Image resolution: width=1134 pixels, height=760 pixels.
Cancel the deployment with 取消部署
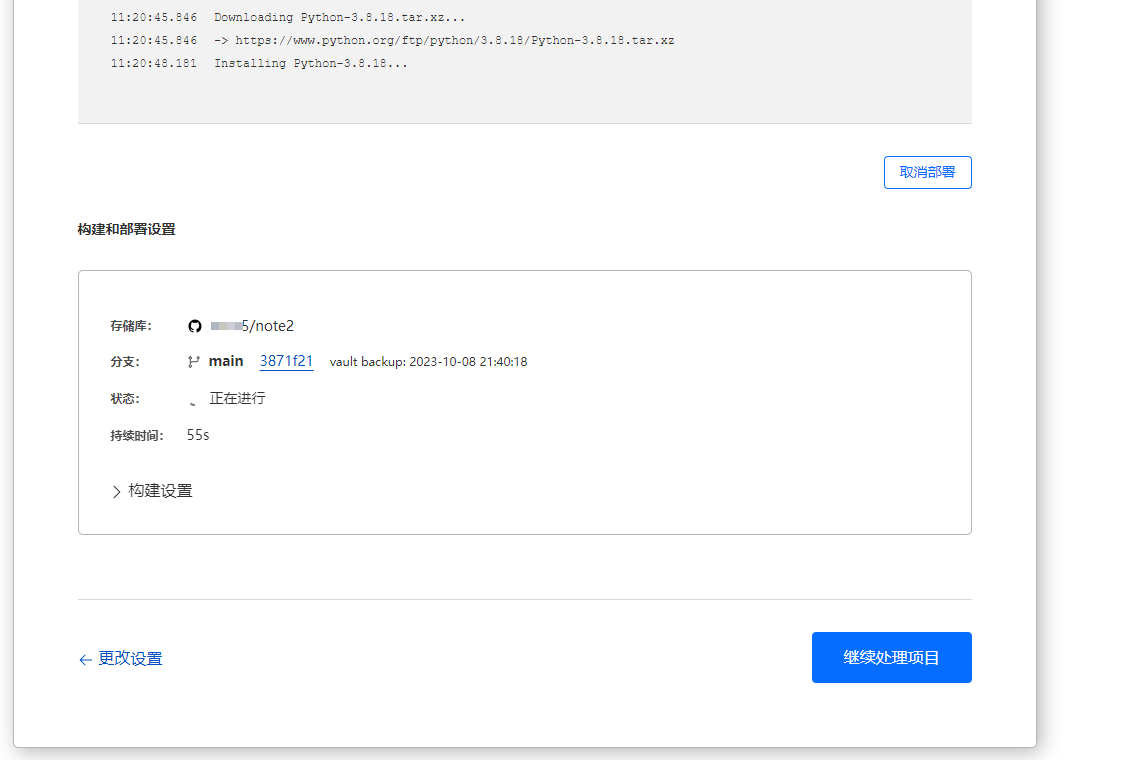point(927,172)
